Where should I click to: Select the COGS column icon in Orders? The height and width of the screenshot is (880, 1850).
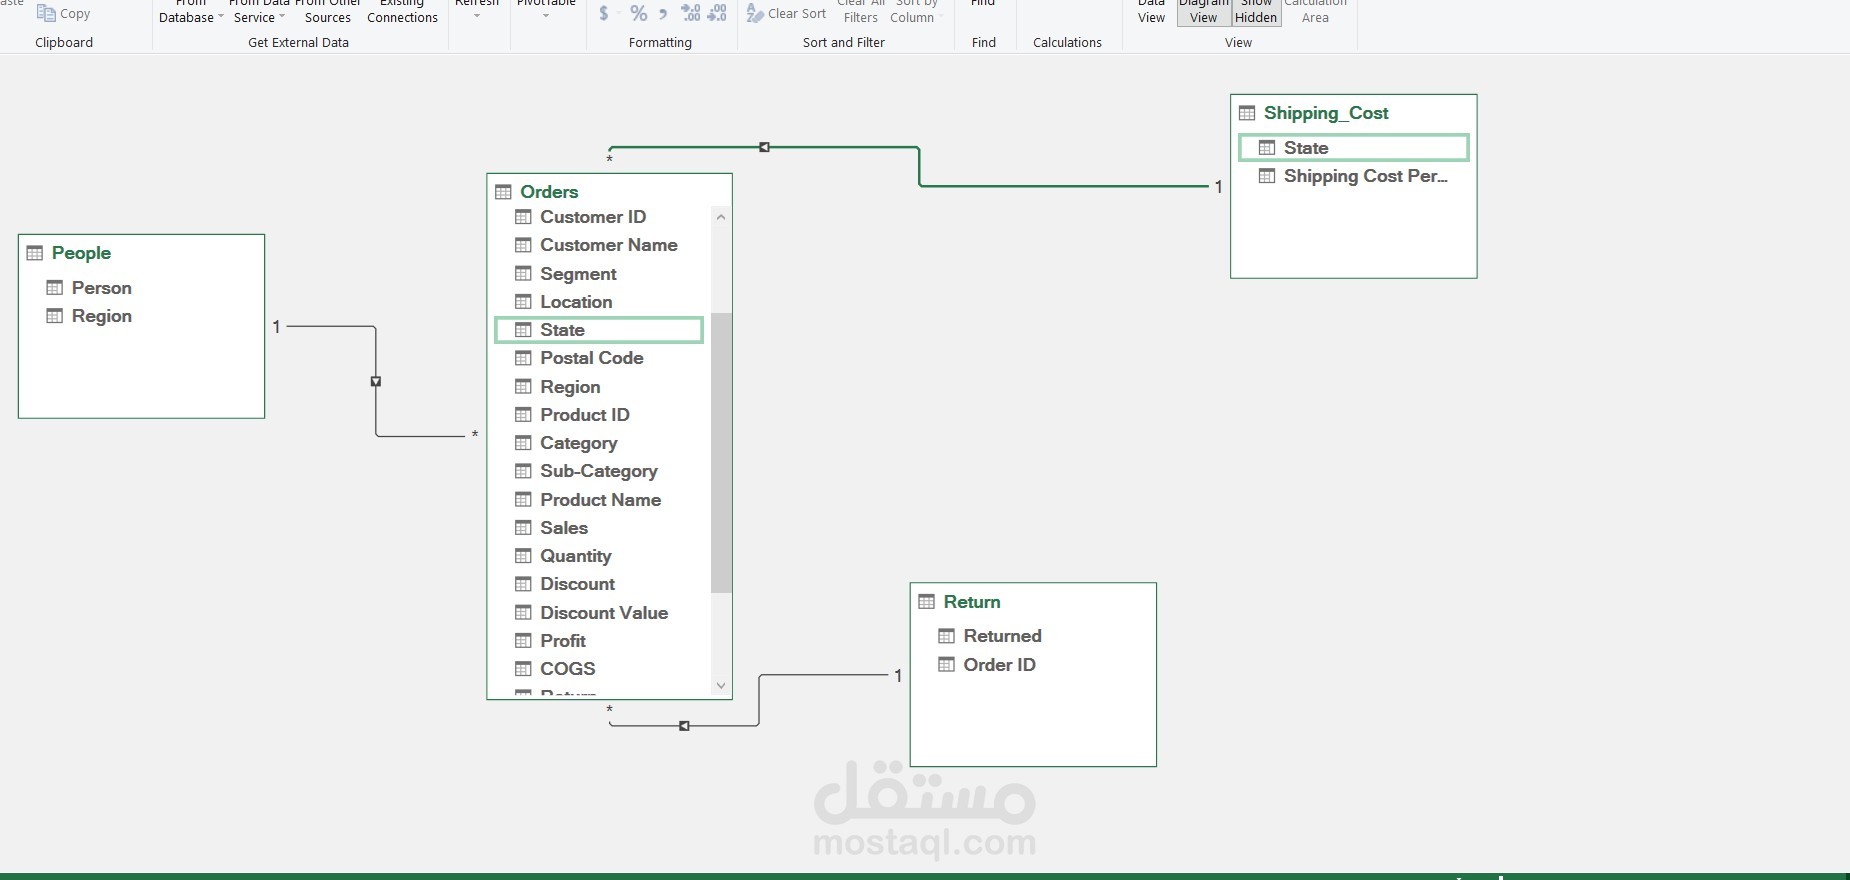click(x=523, y=669)
